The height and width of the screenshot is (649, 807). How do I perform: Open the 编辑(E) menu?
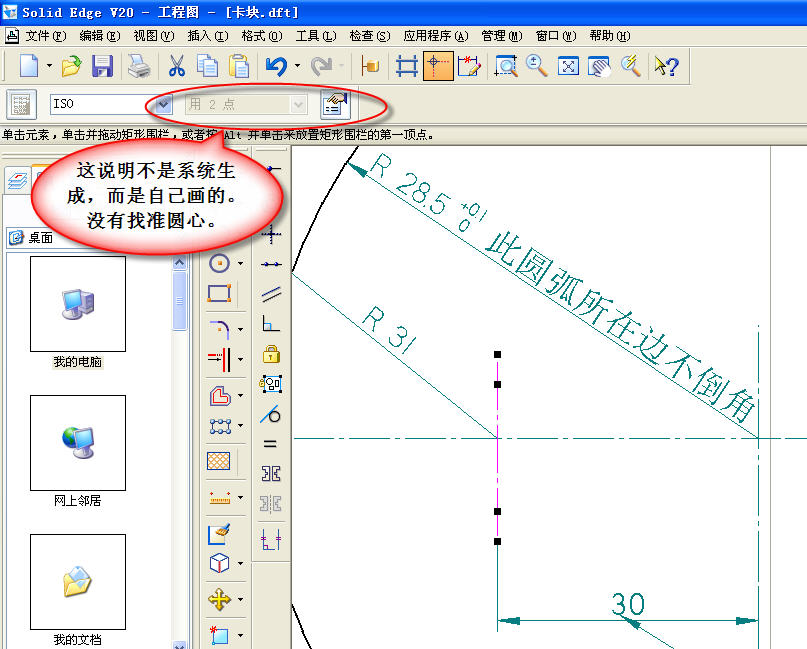[x=100, y=36]
